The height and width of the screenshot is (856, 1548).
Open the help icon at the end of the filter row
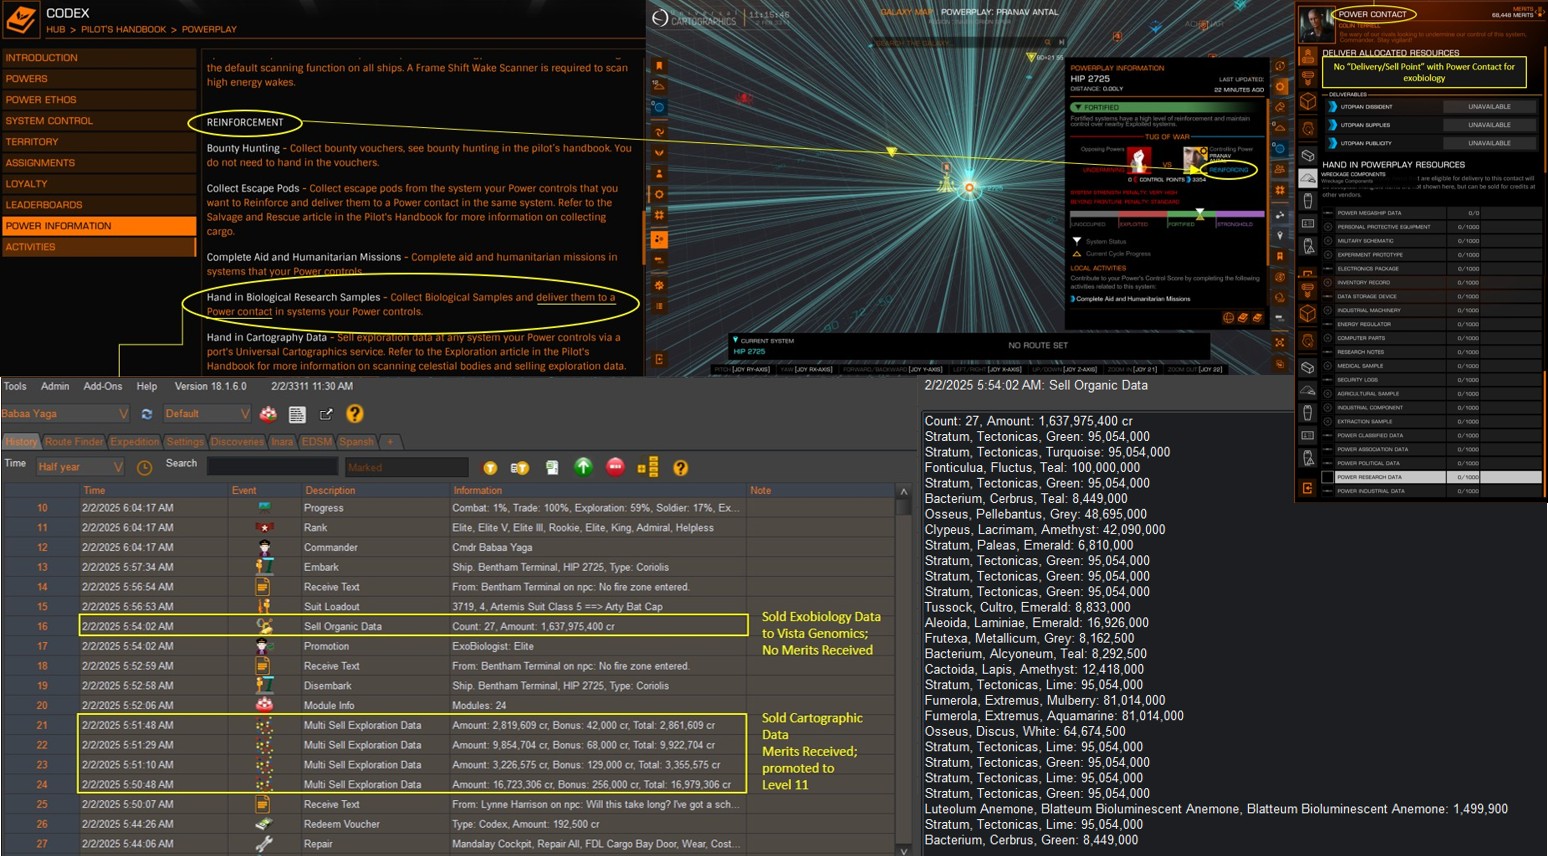pos(680,467)
